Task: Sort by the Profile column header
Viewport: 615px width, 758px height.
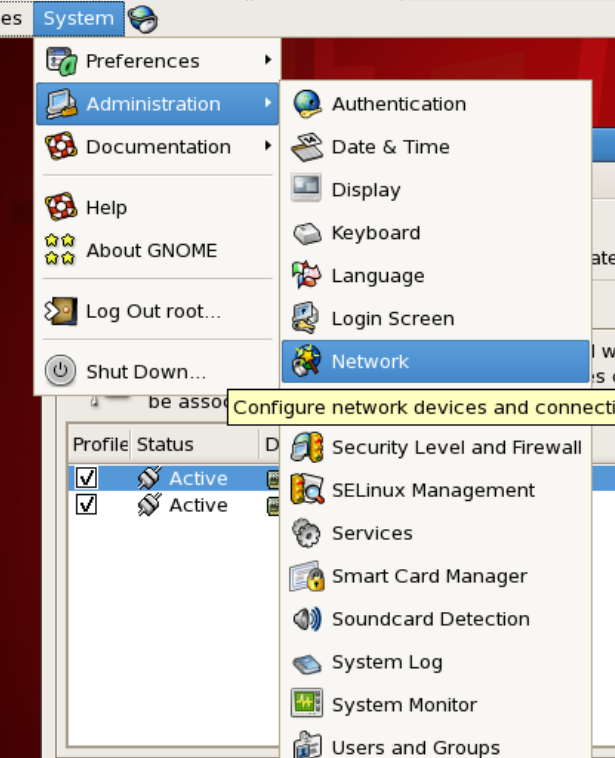Action: click(100, 444)
